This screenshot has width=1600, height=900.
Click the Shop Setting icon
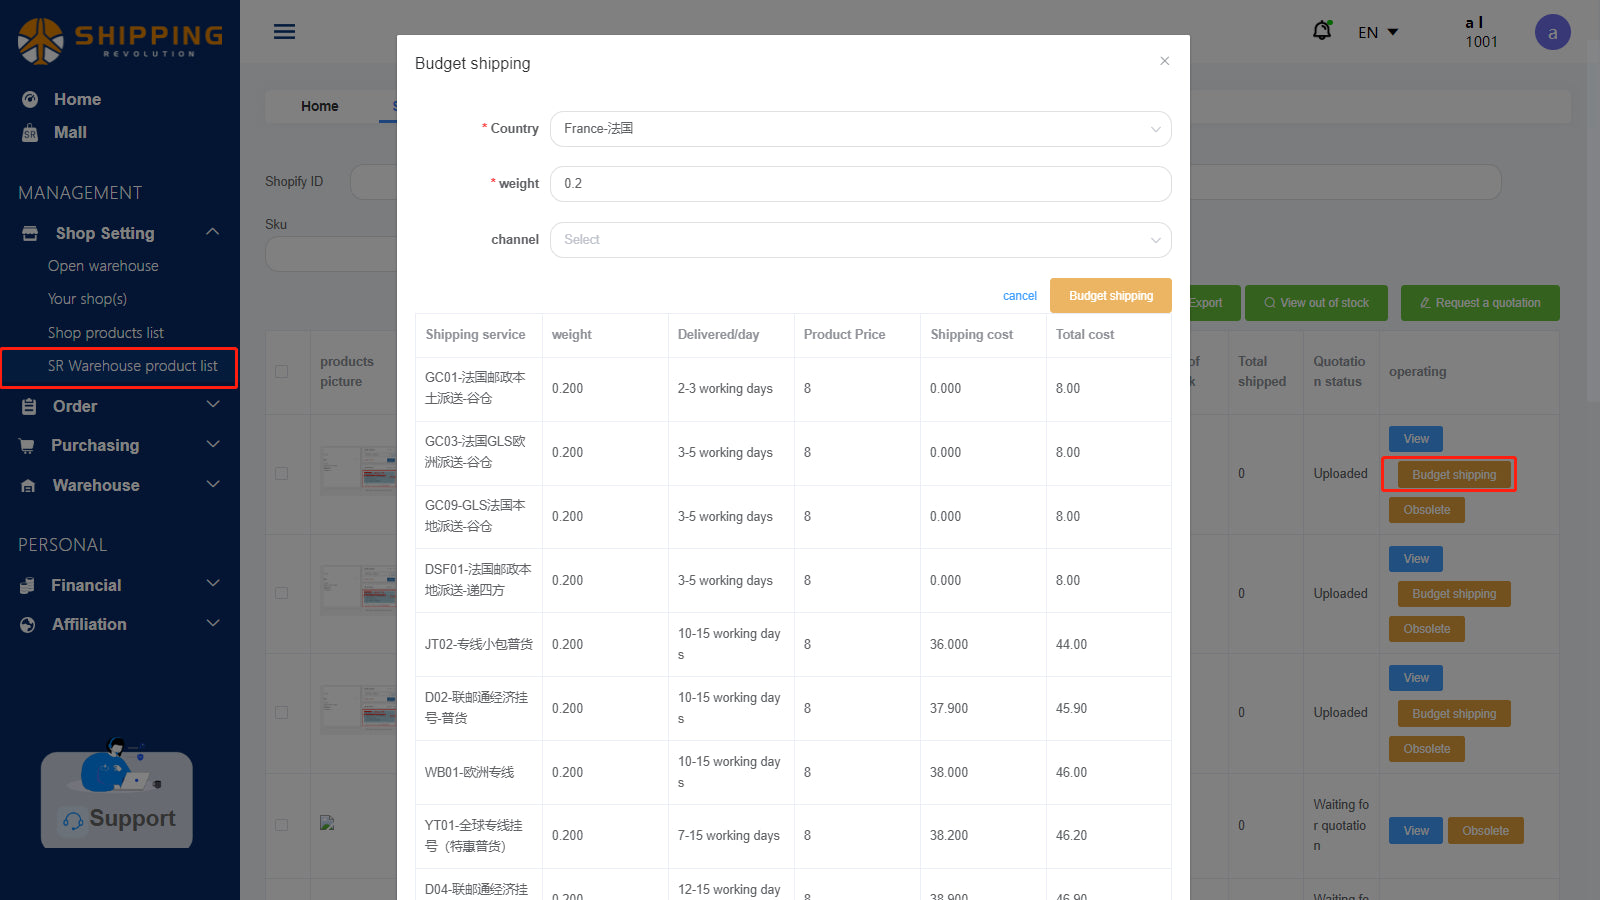coord(29,232)
